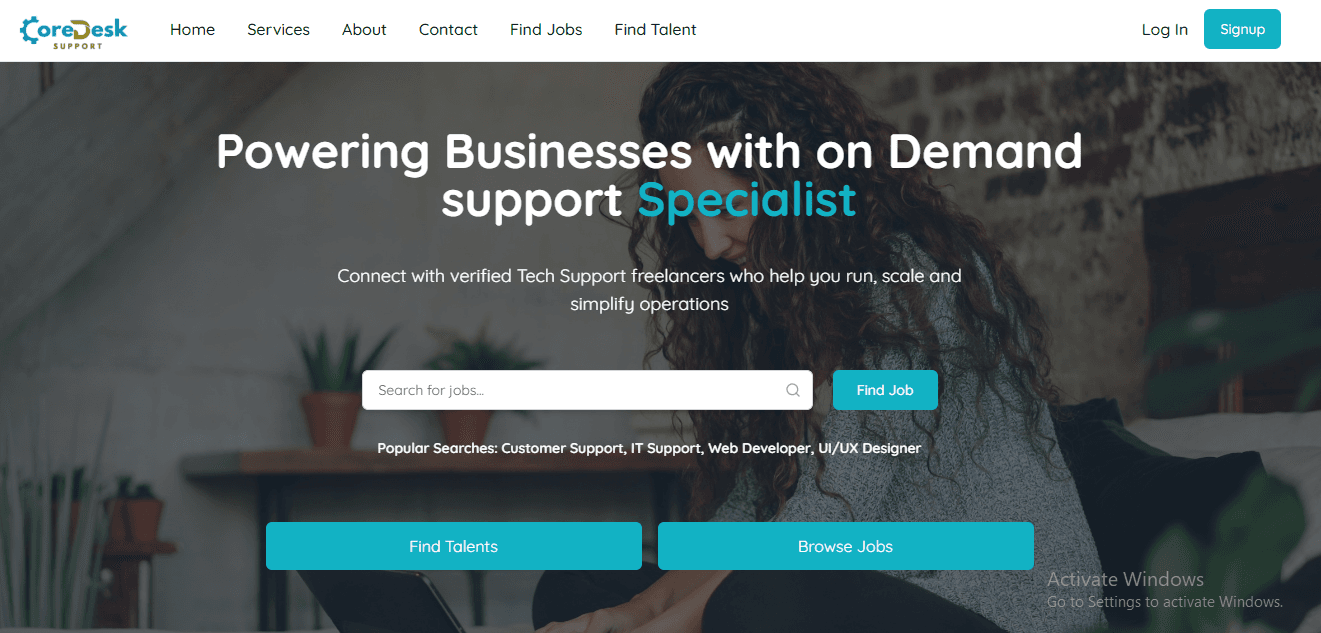Choose the Web Developer popular search
Viewport: 1321px width, 633px height.
click(x=759, y=448)
